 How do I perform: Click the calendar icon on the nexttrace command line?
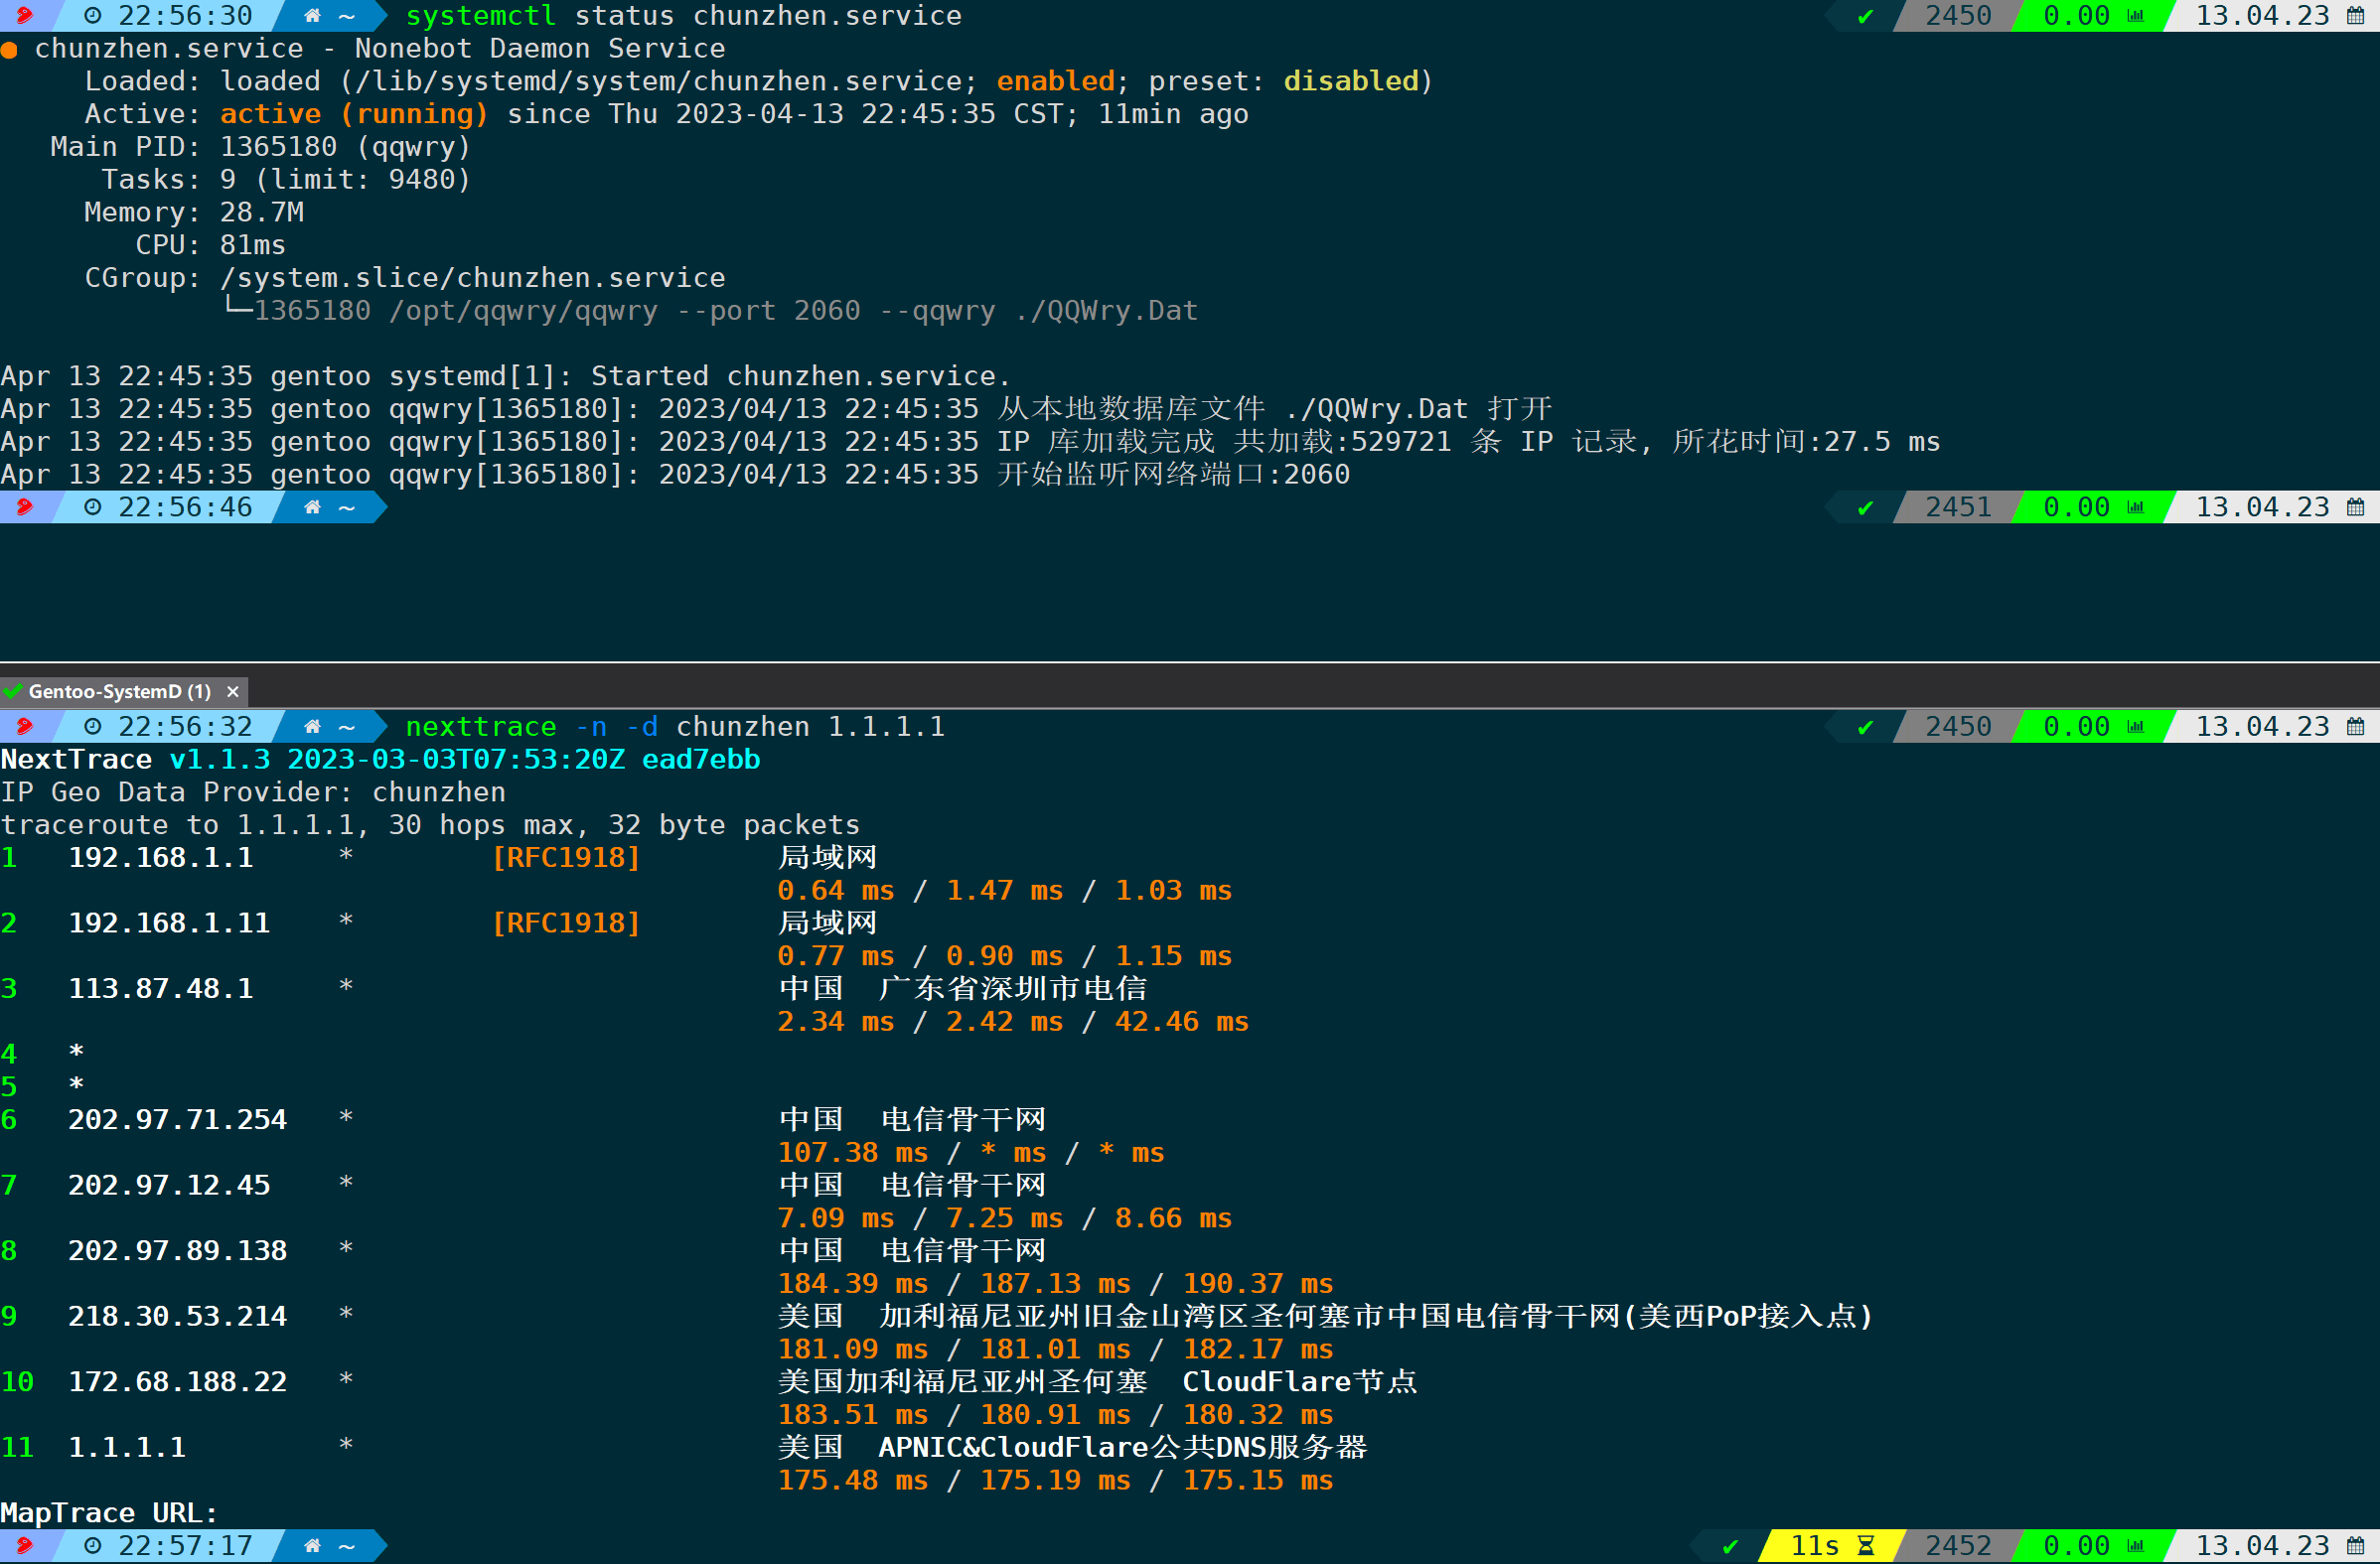pyautogui.click(x=2357, y=726)
